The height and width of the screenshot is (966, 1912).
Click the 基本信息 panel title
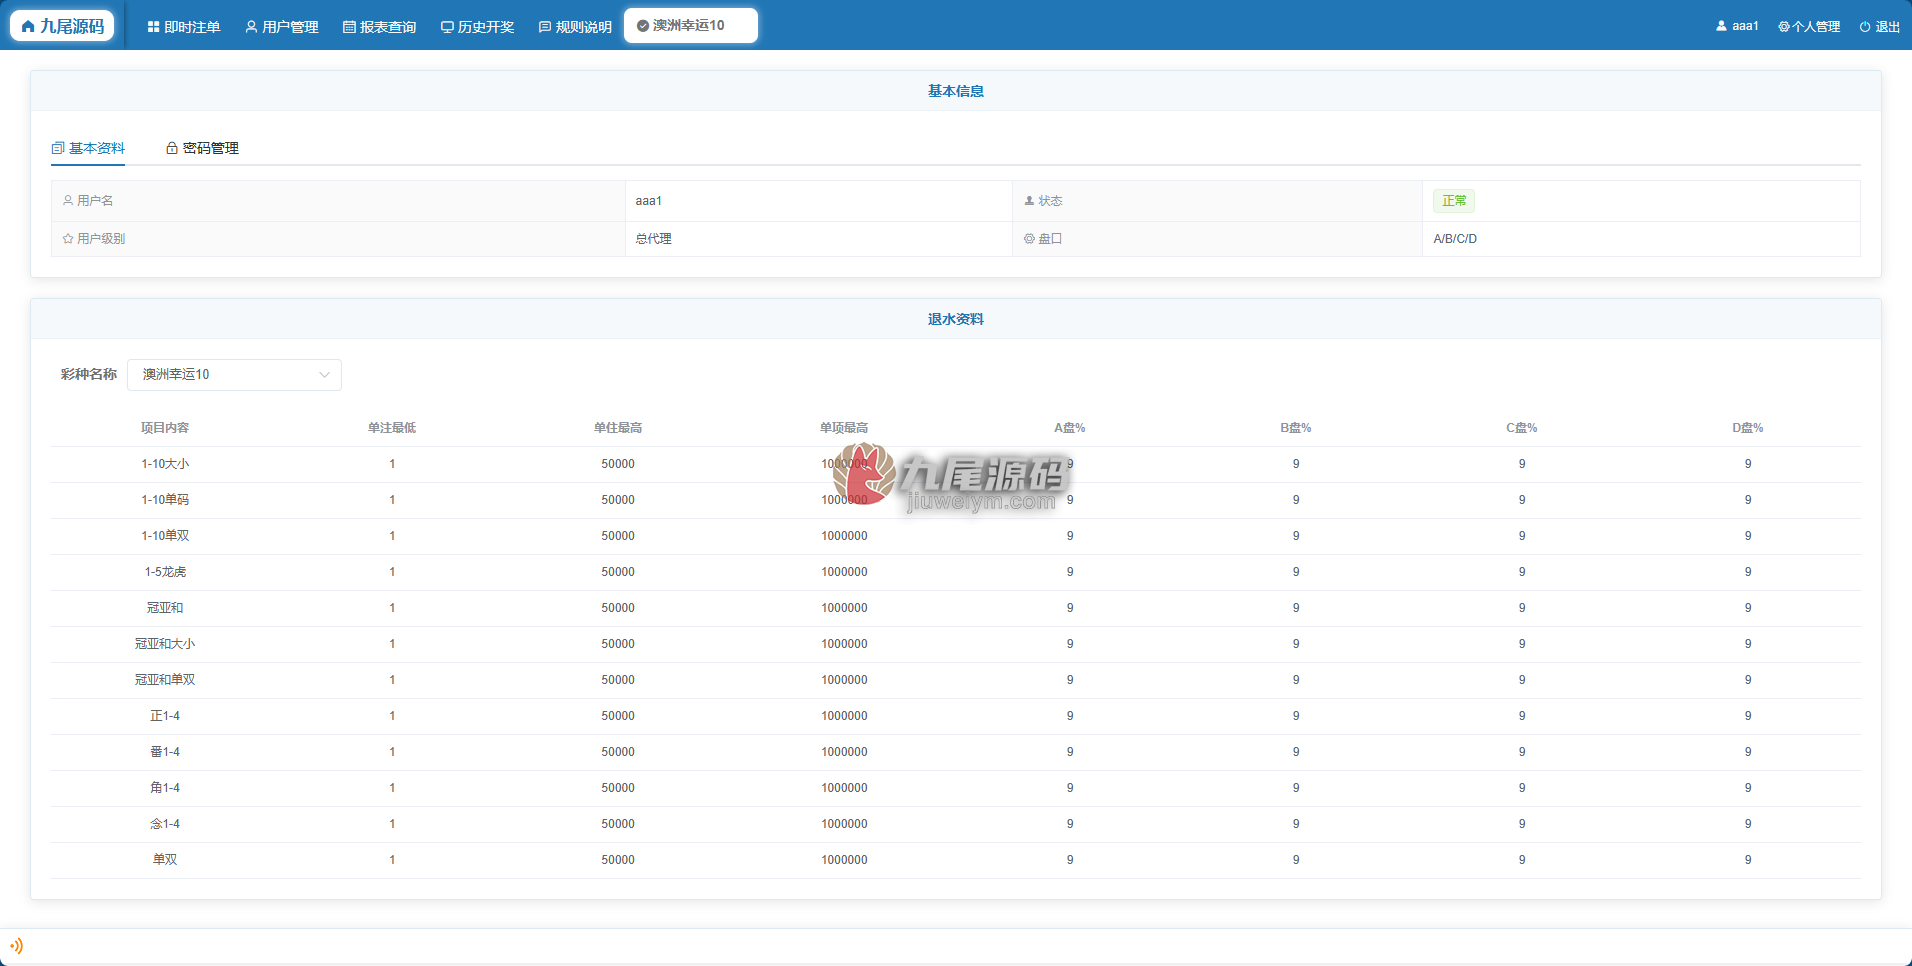pos(956,91)
